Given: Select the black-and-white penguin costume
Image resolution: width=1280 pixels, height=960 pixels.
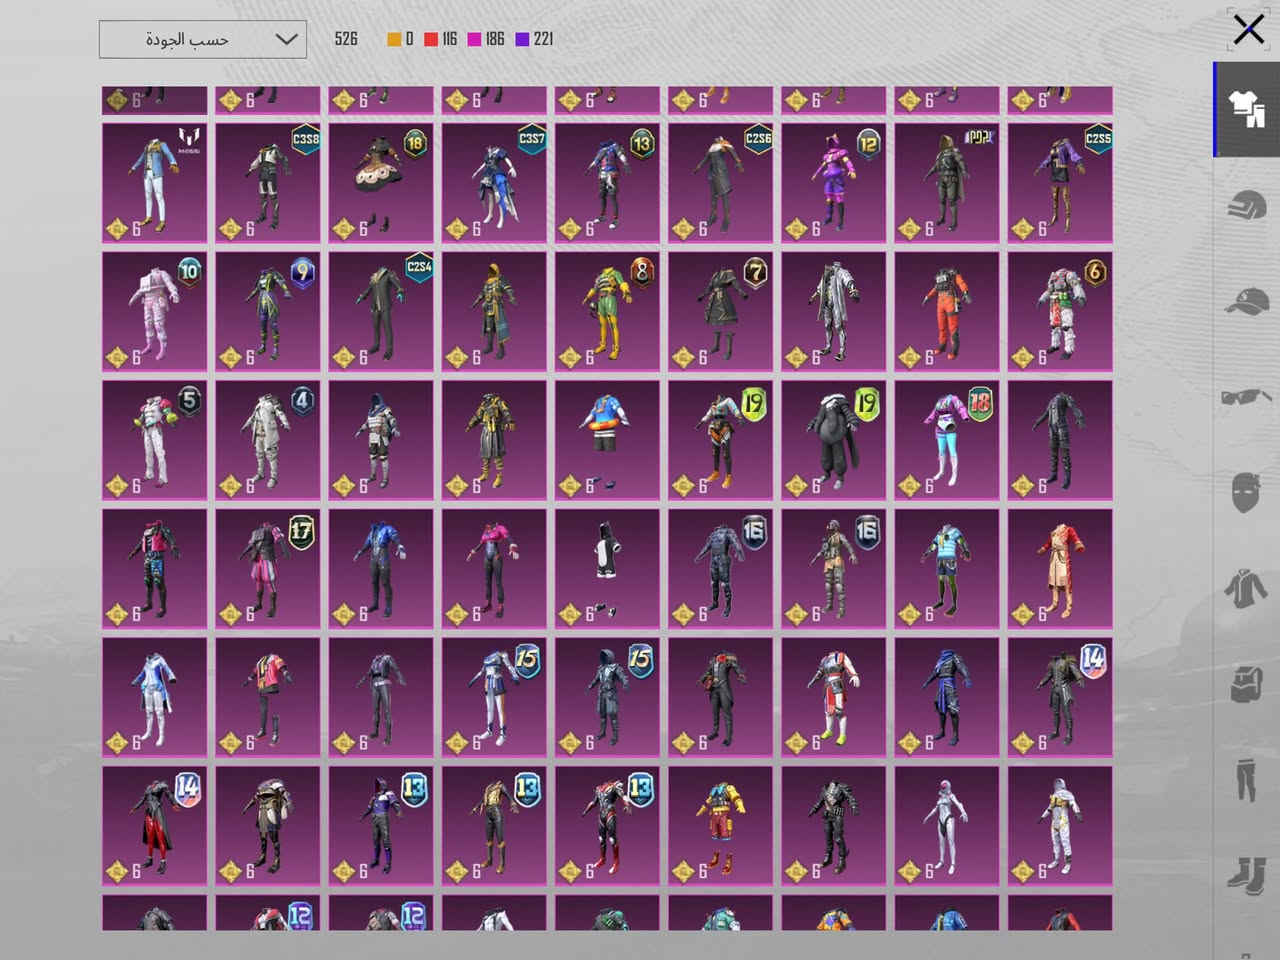Looking at the screenshot, I should (608, 569).
